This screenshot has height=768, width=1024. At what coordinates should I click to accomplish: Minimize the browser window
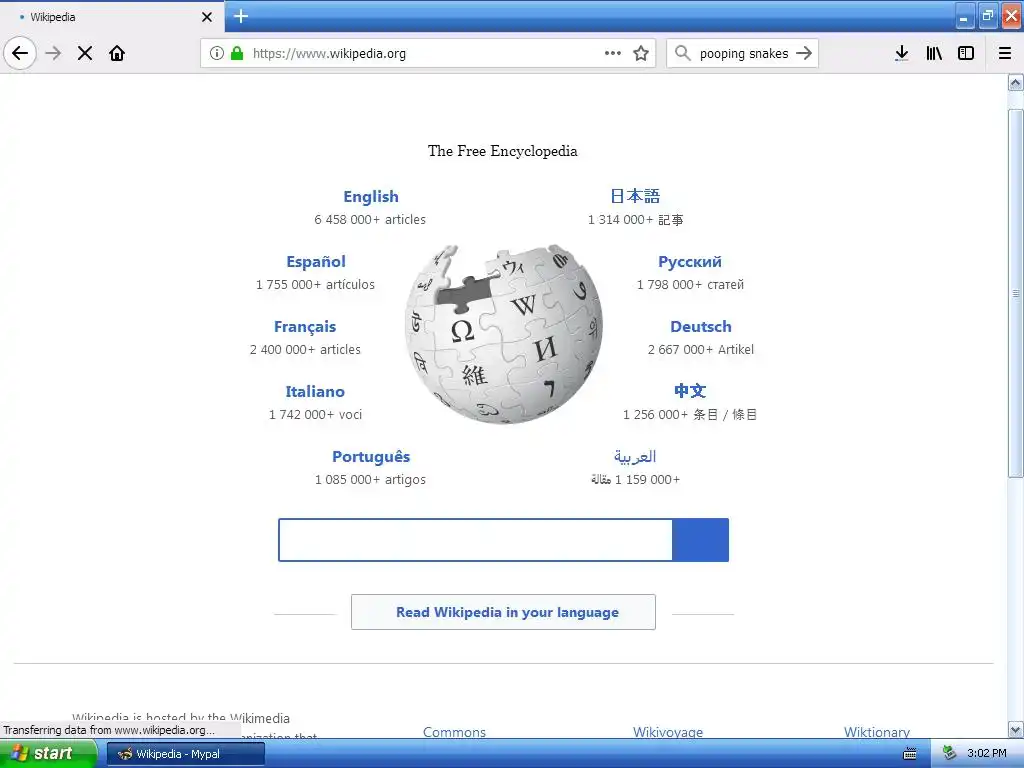click(x=963, y=16)
